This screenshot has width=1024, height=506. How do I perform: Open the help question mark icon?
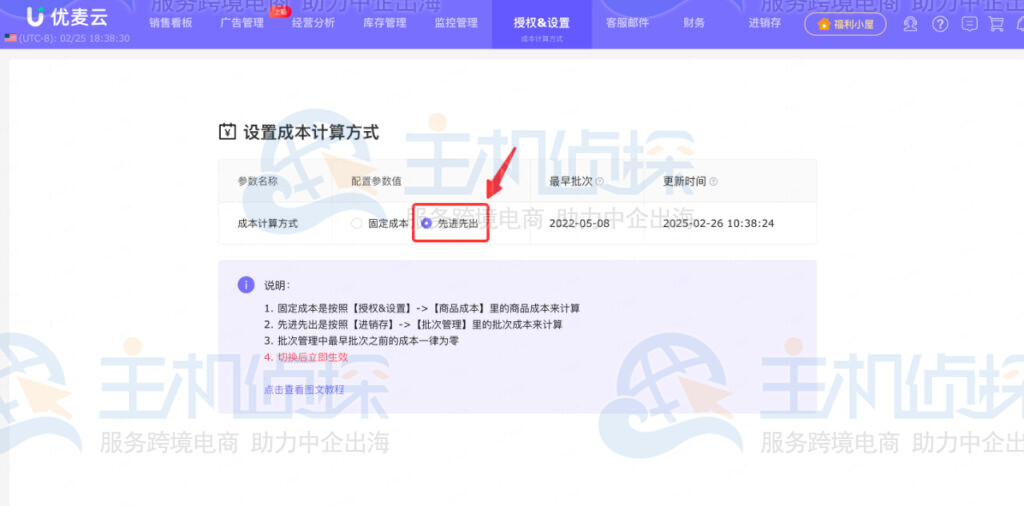[940, 24]
